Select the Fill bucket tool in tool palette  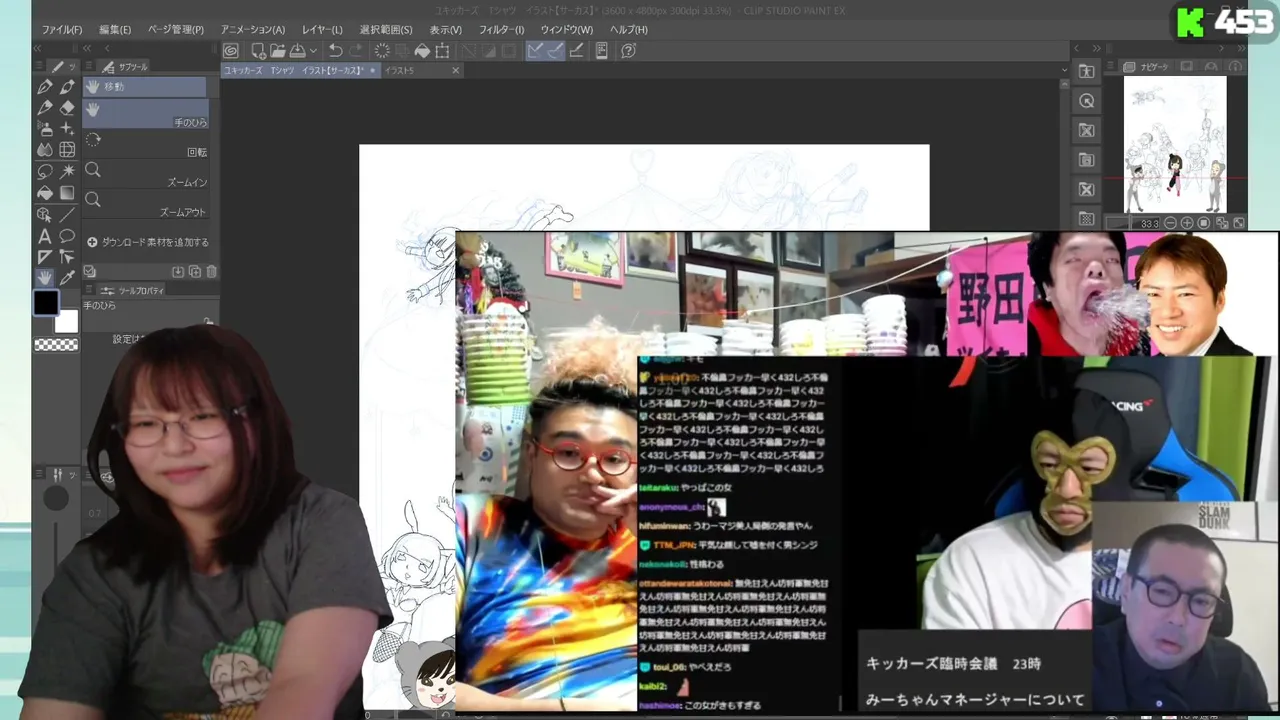coord(45,193)
